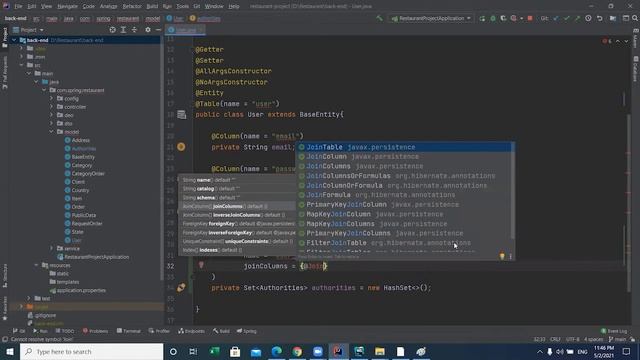
Task: Open the File menu
Action: click(x=18, y=6)
